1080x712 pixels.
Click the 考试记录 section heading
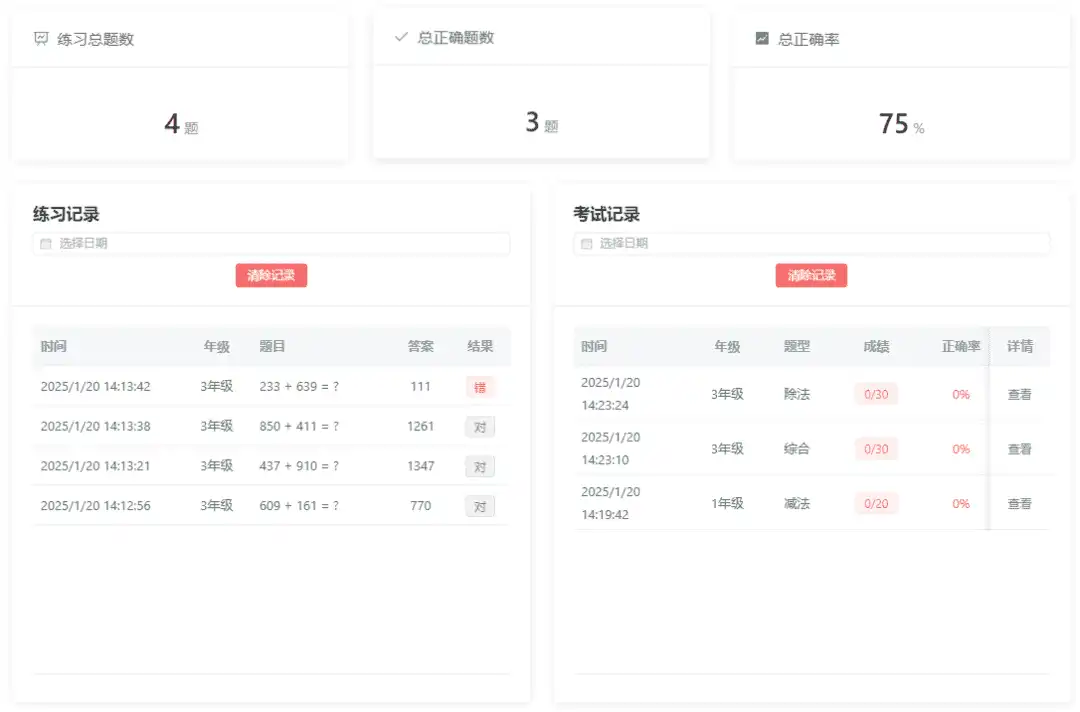click(607, 214)
